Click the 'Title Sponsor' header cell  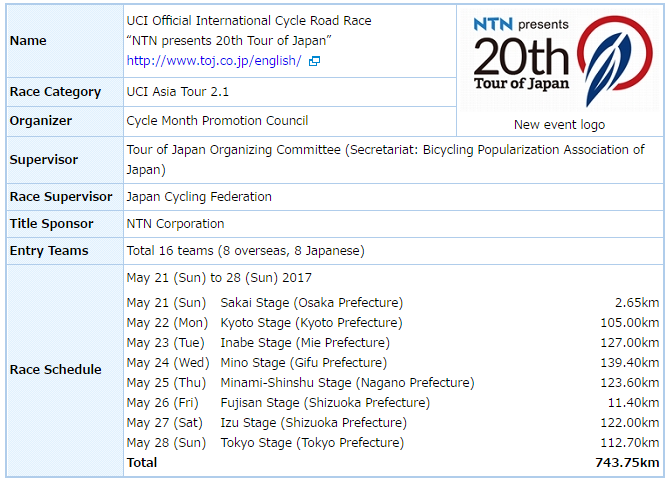click(52, 224)
